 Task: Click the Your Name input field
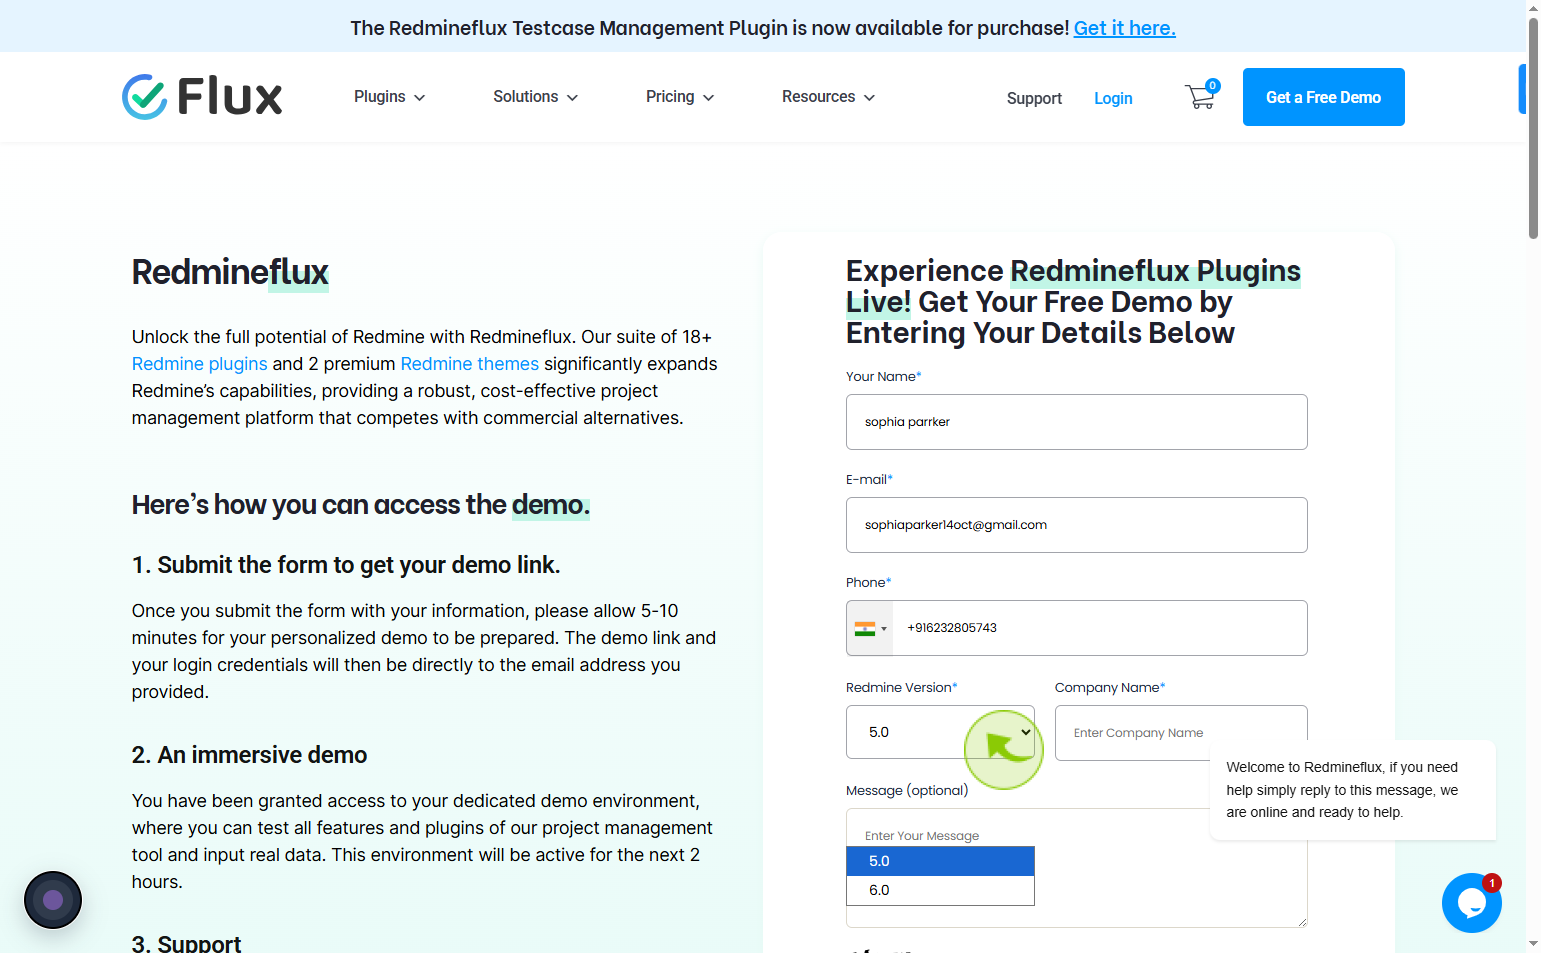pyautogui.click(x=1076, y=422)
